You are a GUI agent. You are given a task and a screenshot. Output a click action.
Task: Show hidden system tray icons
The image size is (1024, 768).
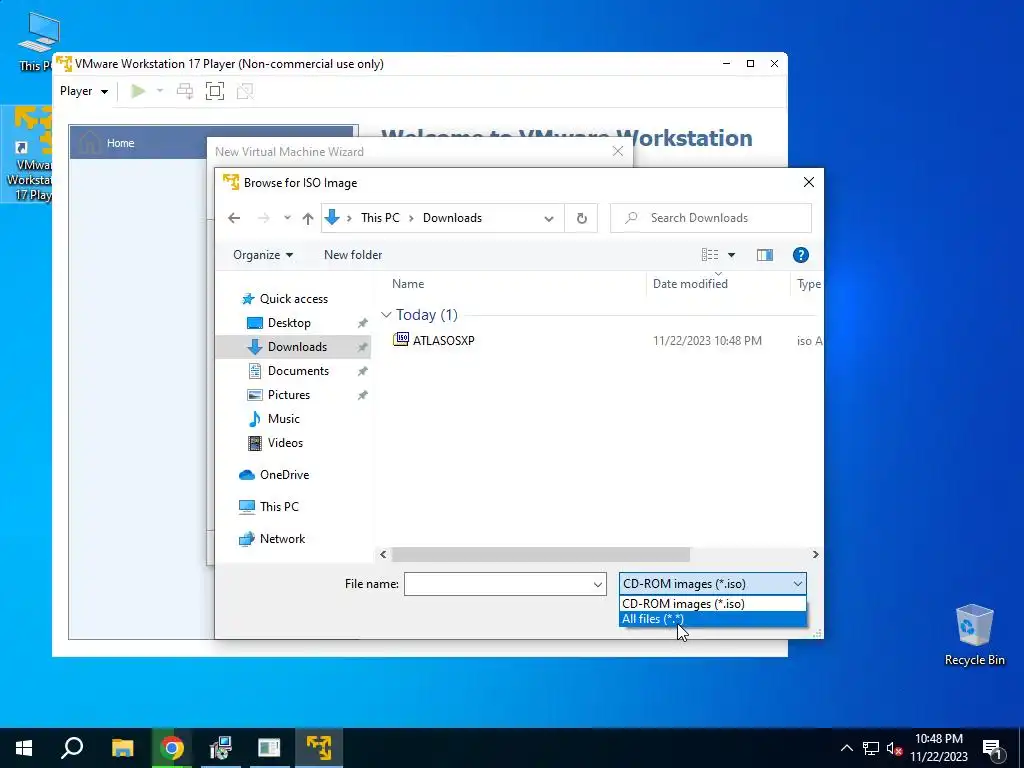coord(846,748)
